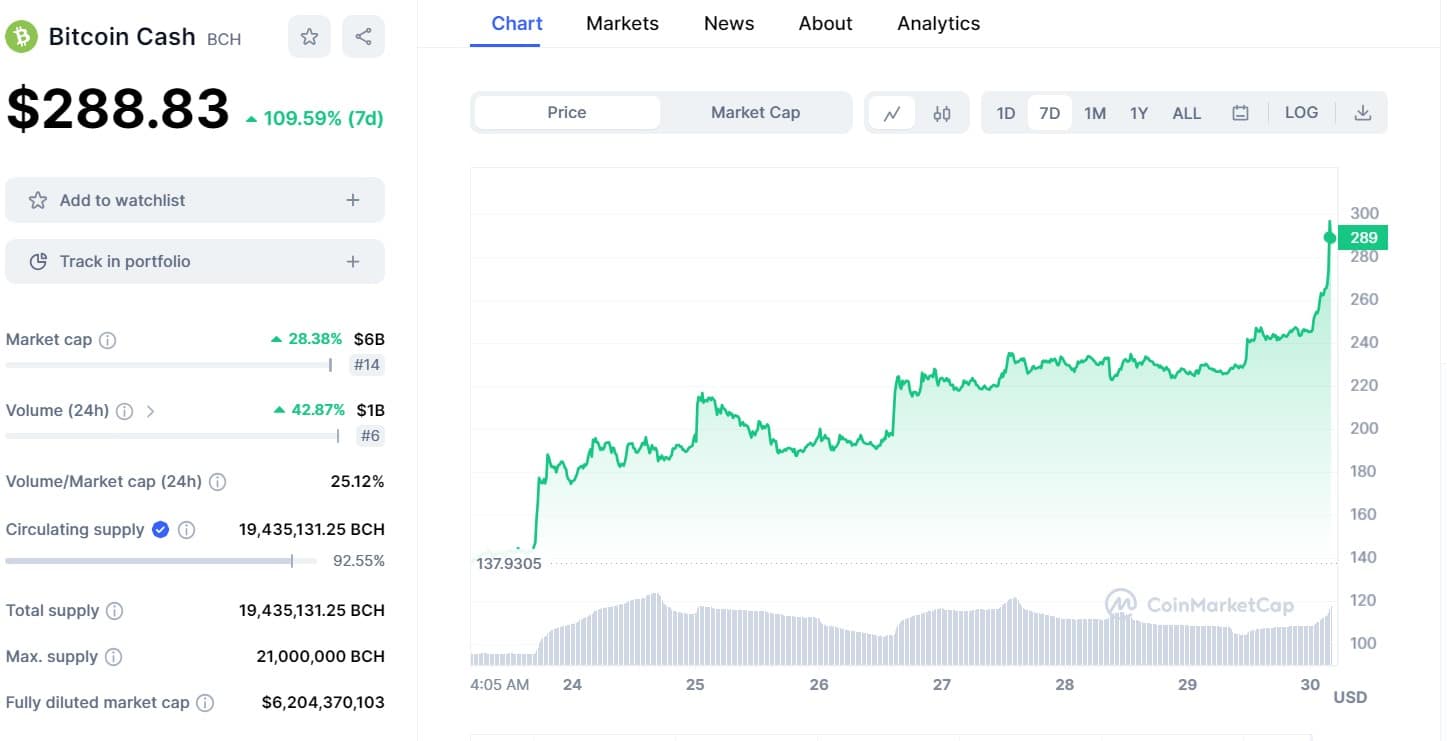Image resolution: width=1447 pixels, height=741 pixels.
Task: Download chart data
Action: 1362,113
